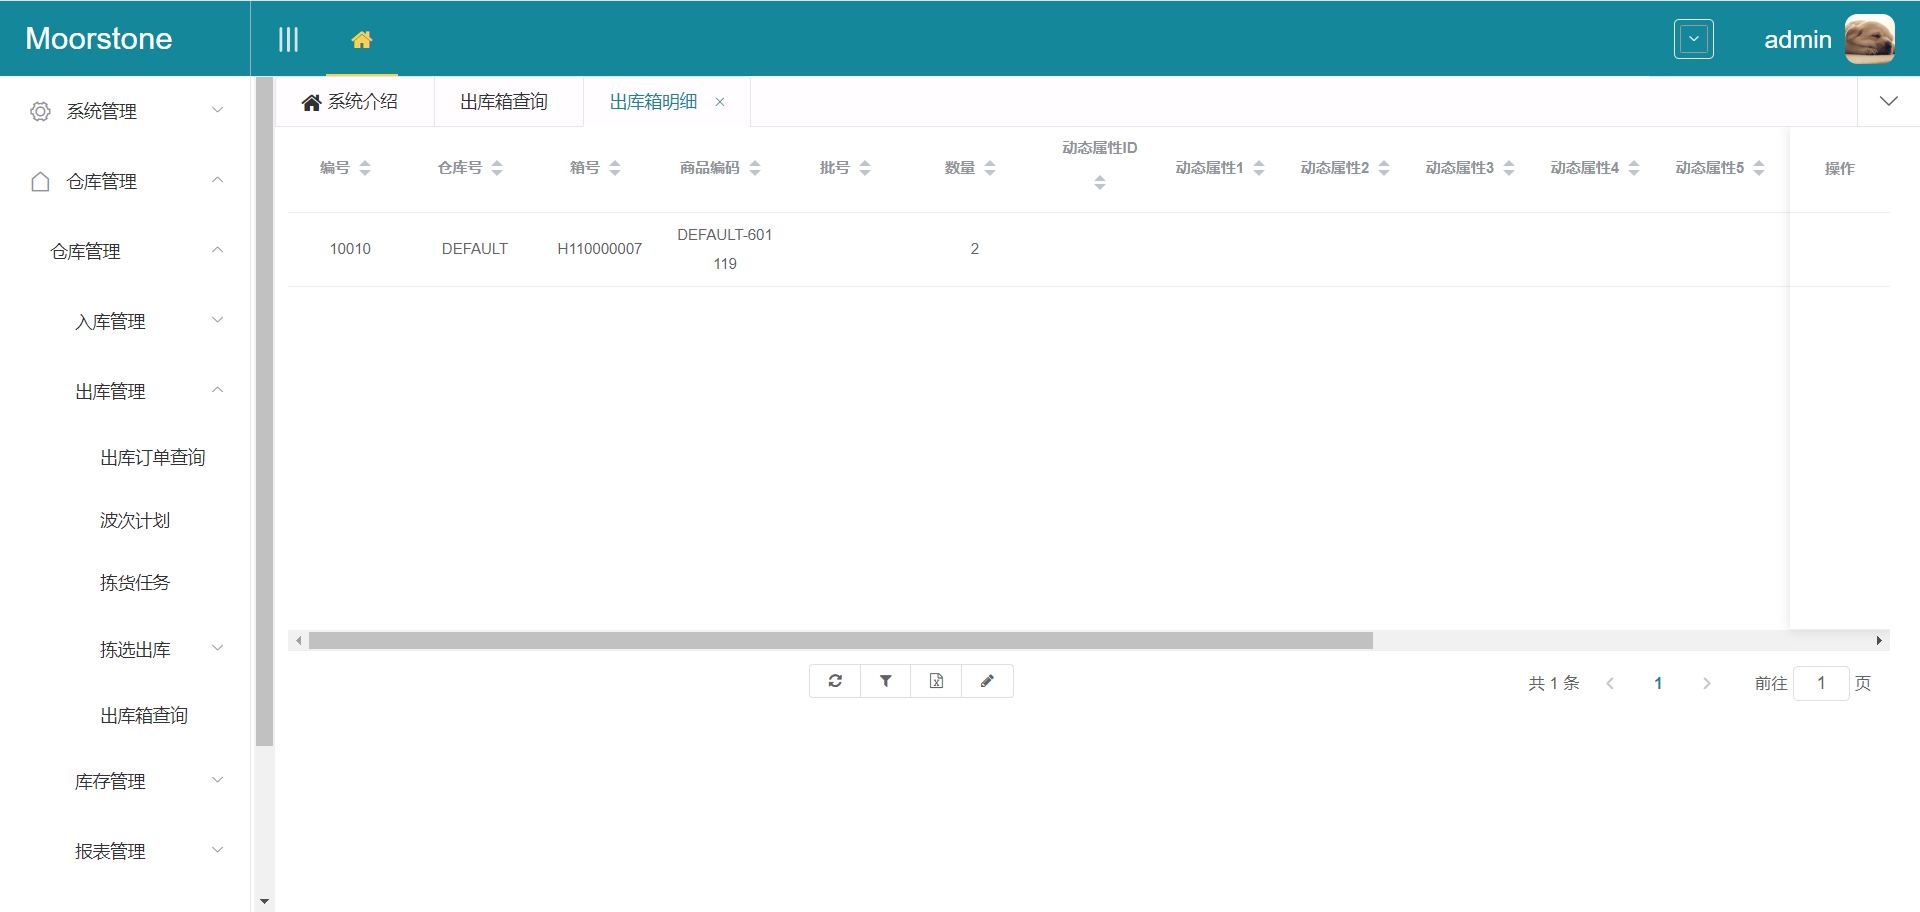The width and height of the screenshot is (1920, 912).
Task: Close the 出库箱明细 tab
Action: pos(720,102)
